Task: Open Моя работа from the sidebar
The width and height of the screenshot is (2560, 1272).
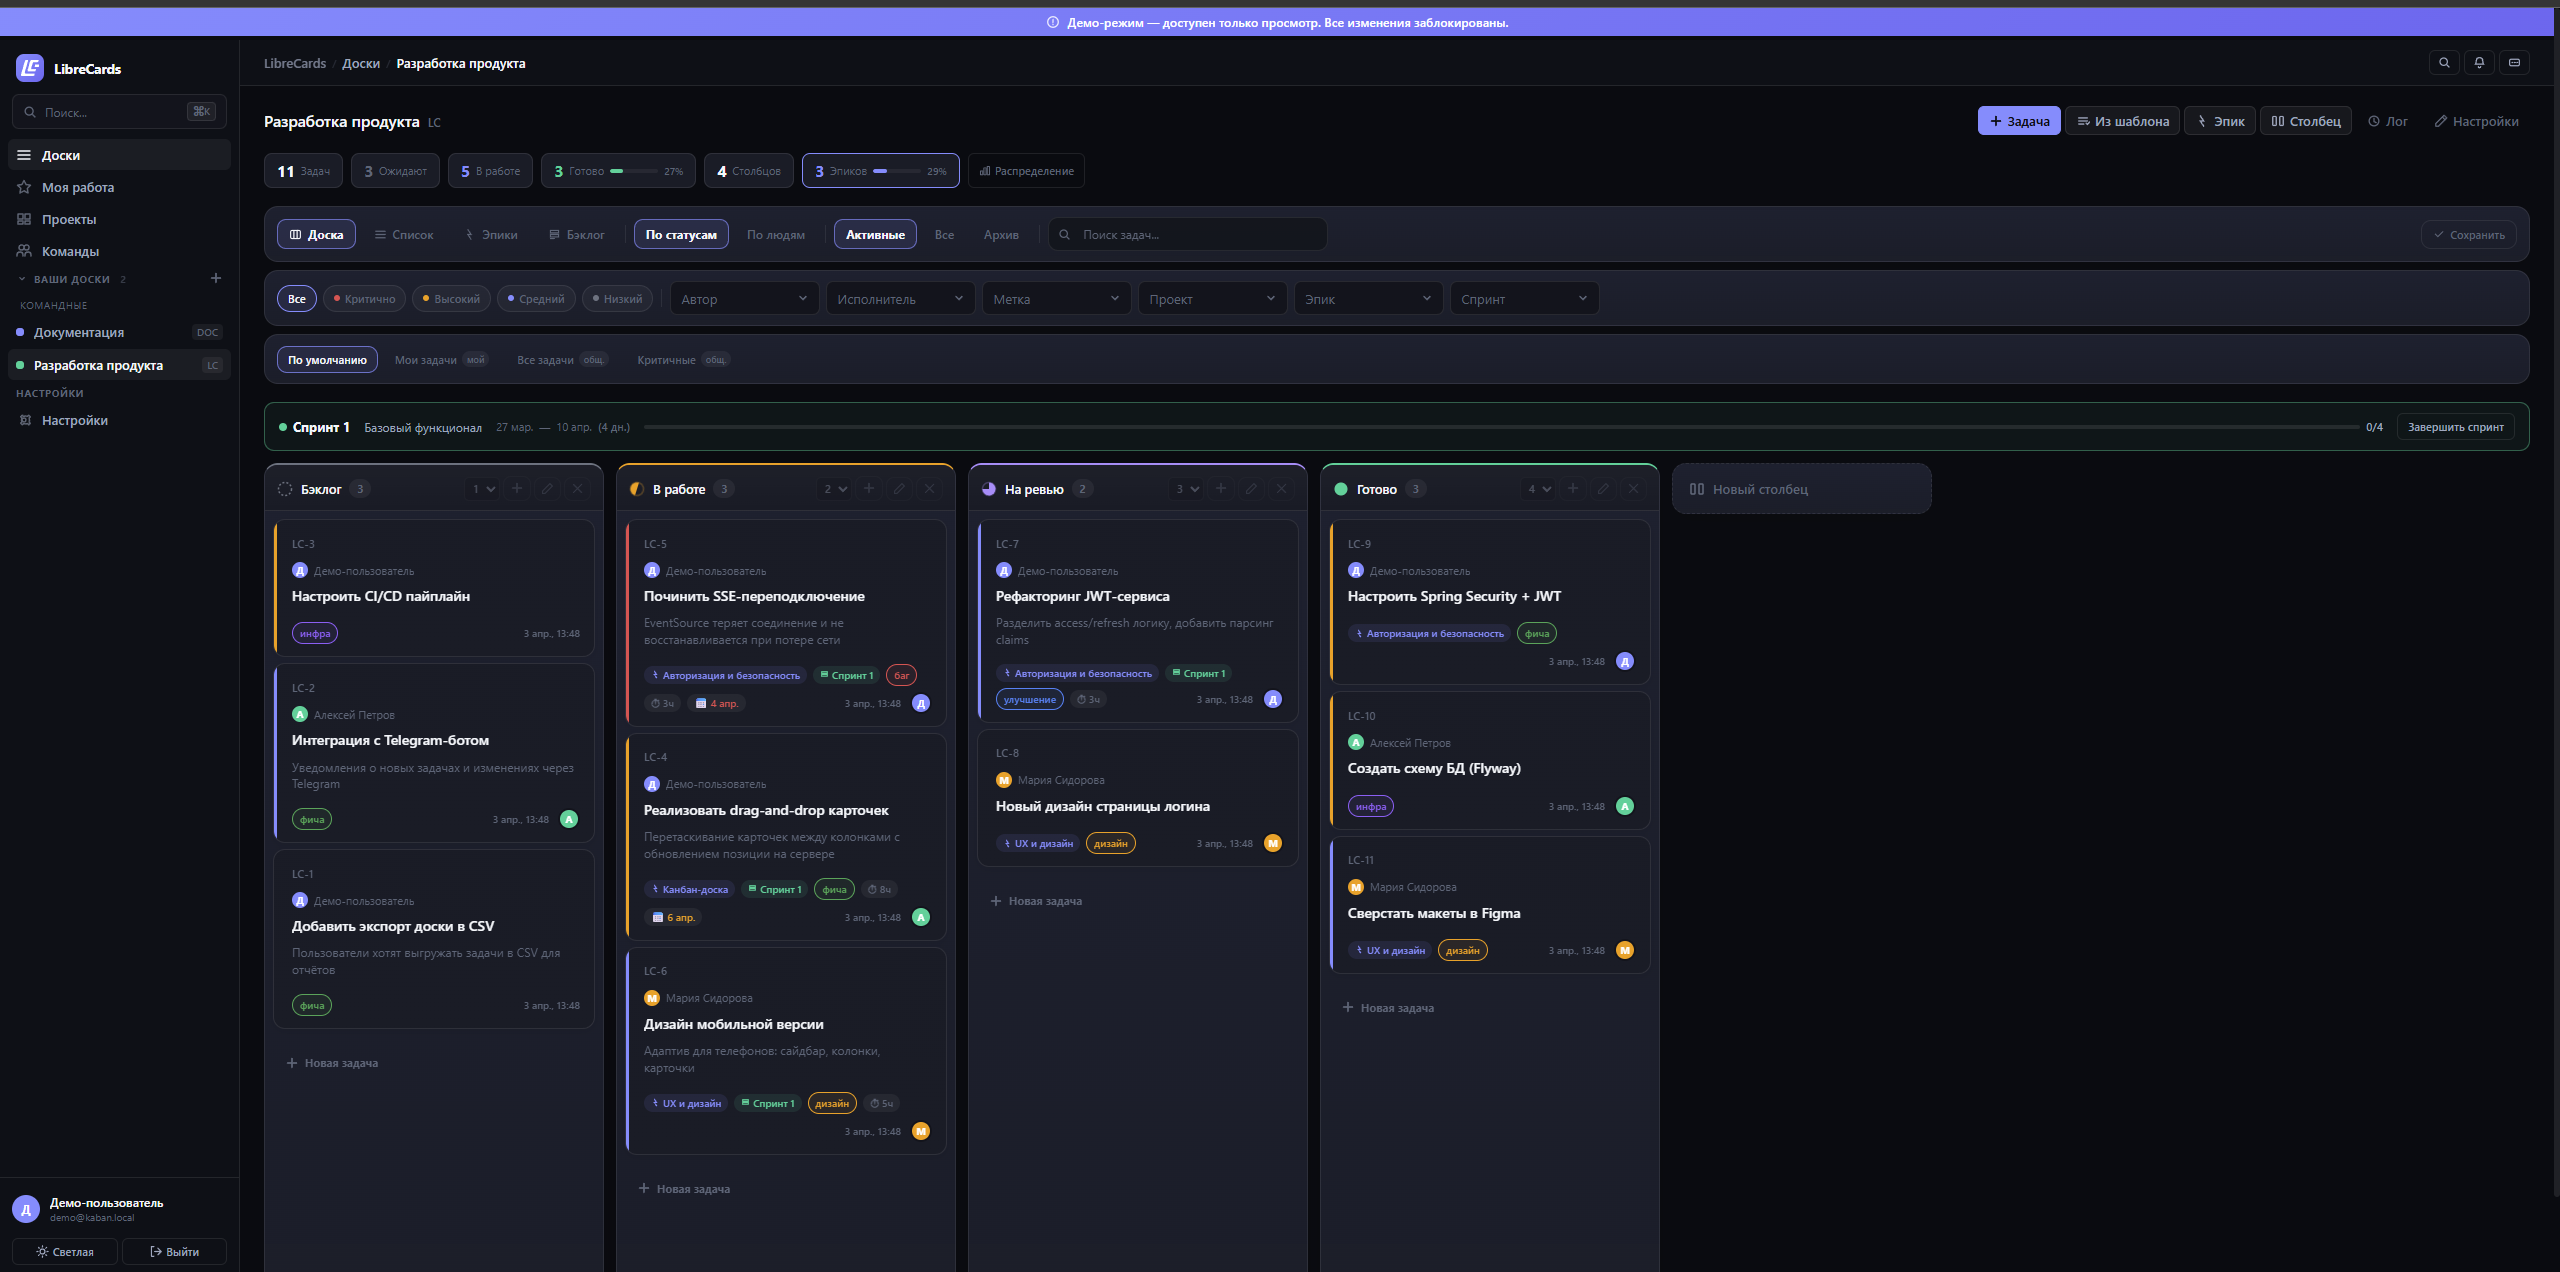Action: pyautogui.click(x=78, y=187)
